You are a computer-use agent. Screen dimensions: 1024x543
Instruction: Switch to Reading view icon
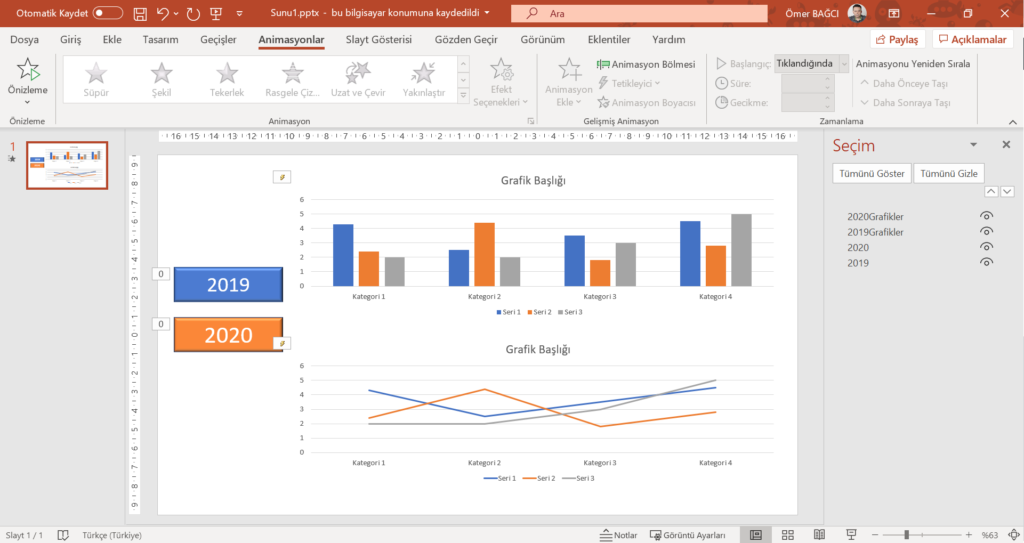click(819, 535)
